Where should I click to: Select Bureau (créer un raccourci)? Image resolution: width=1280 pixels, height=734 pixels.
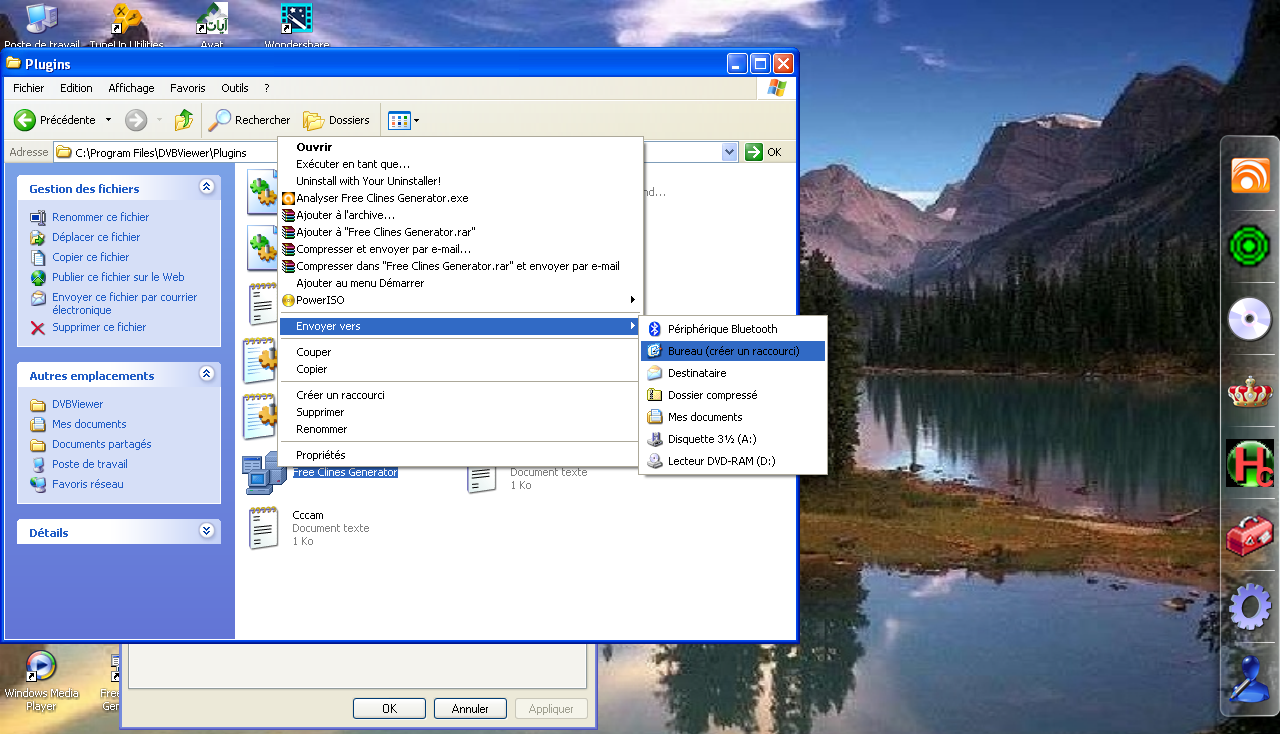click(733, 351)
